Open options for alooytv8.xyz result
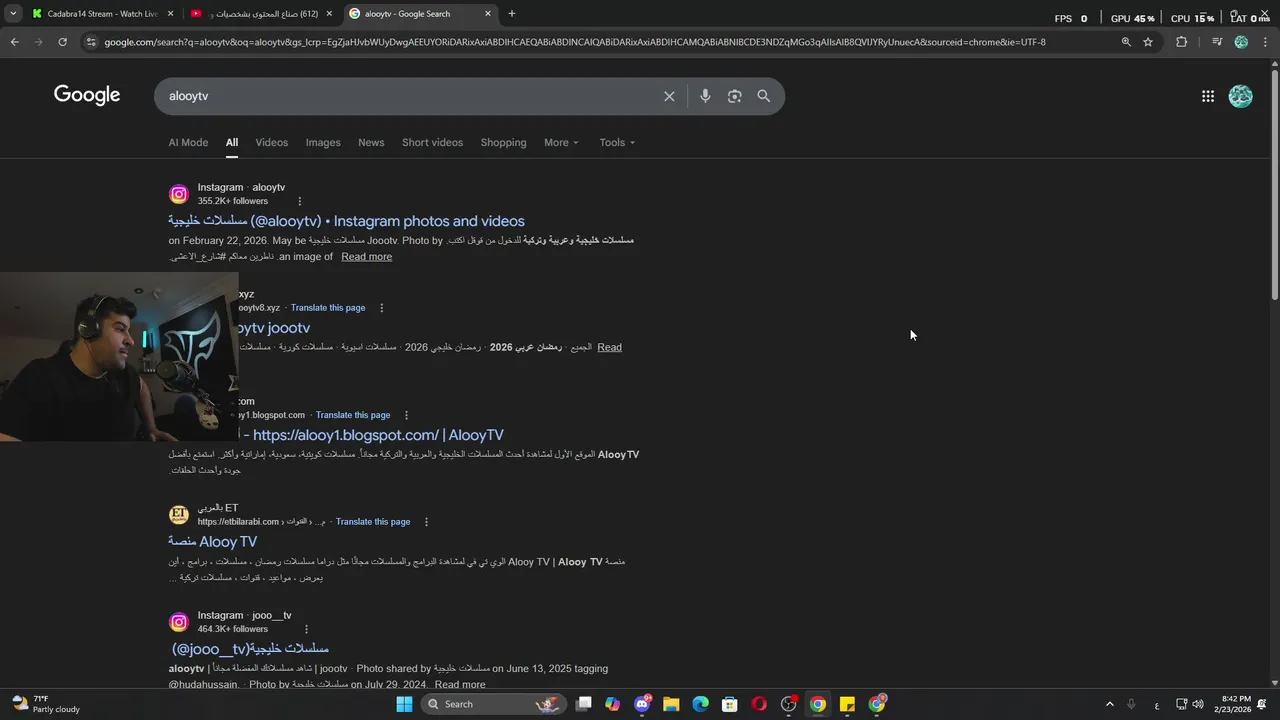Screen dimensions: 1280x720 point(381,308)
